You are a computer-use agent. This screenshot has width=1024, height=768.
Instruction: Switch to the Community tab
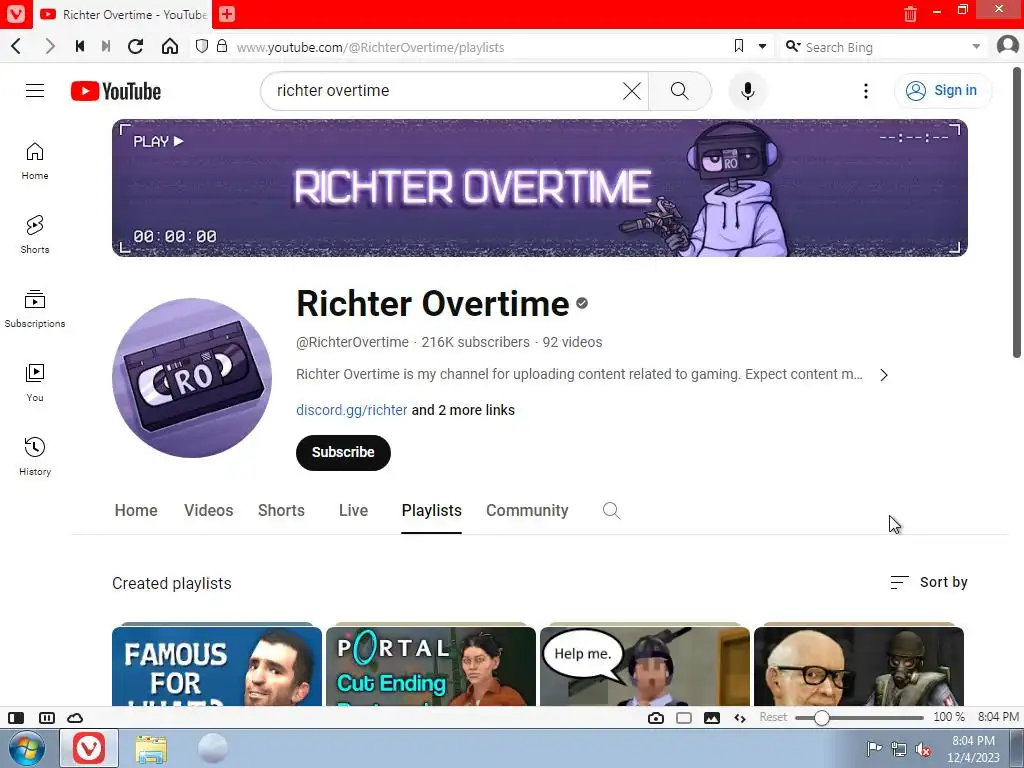[x=527, y=511]
